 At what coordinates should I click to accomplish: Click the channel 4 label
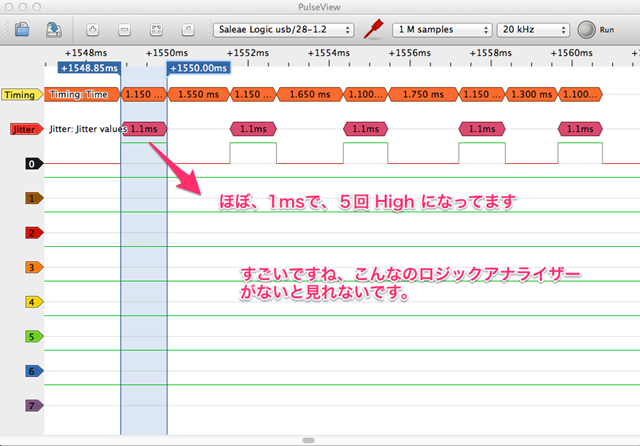pos(32,302)
